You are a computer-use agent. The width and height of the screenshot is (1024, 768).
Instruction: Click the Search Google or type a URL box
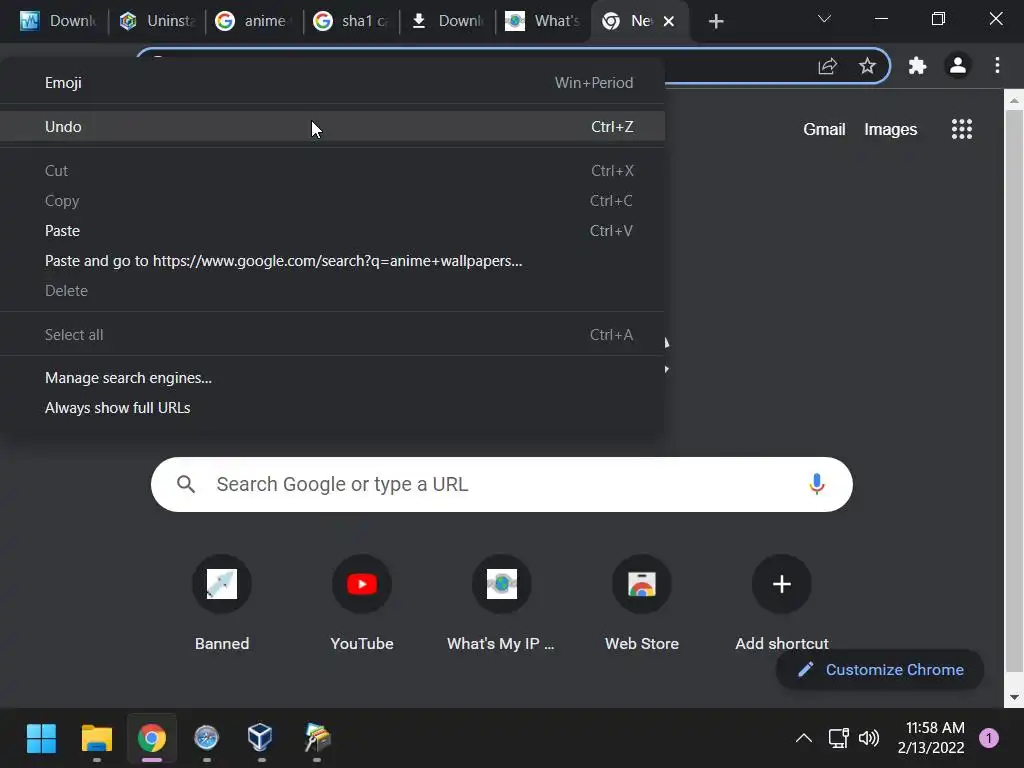click(502, 485)
